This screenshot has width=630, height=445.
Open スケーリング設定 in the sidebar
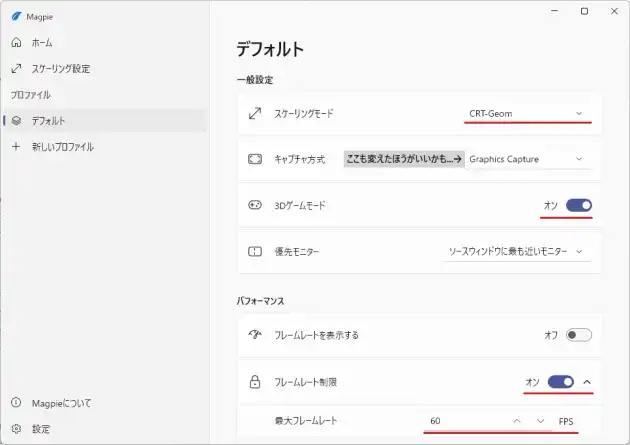[60, 69]
